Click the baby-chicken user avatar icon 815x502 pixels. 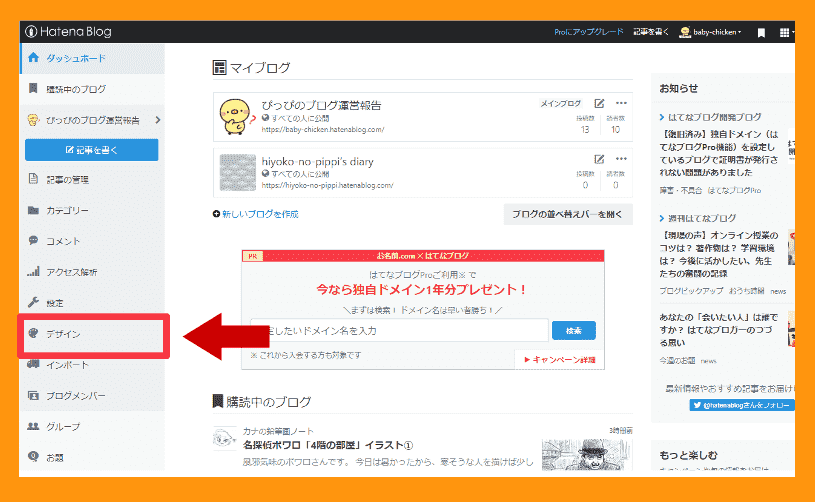(685, 32)
